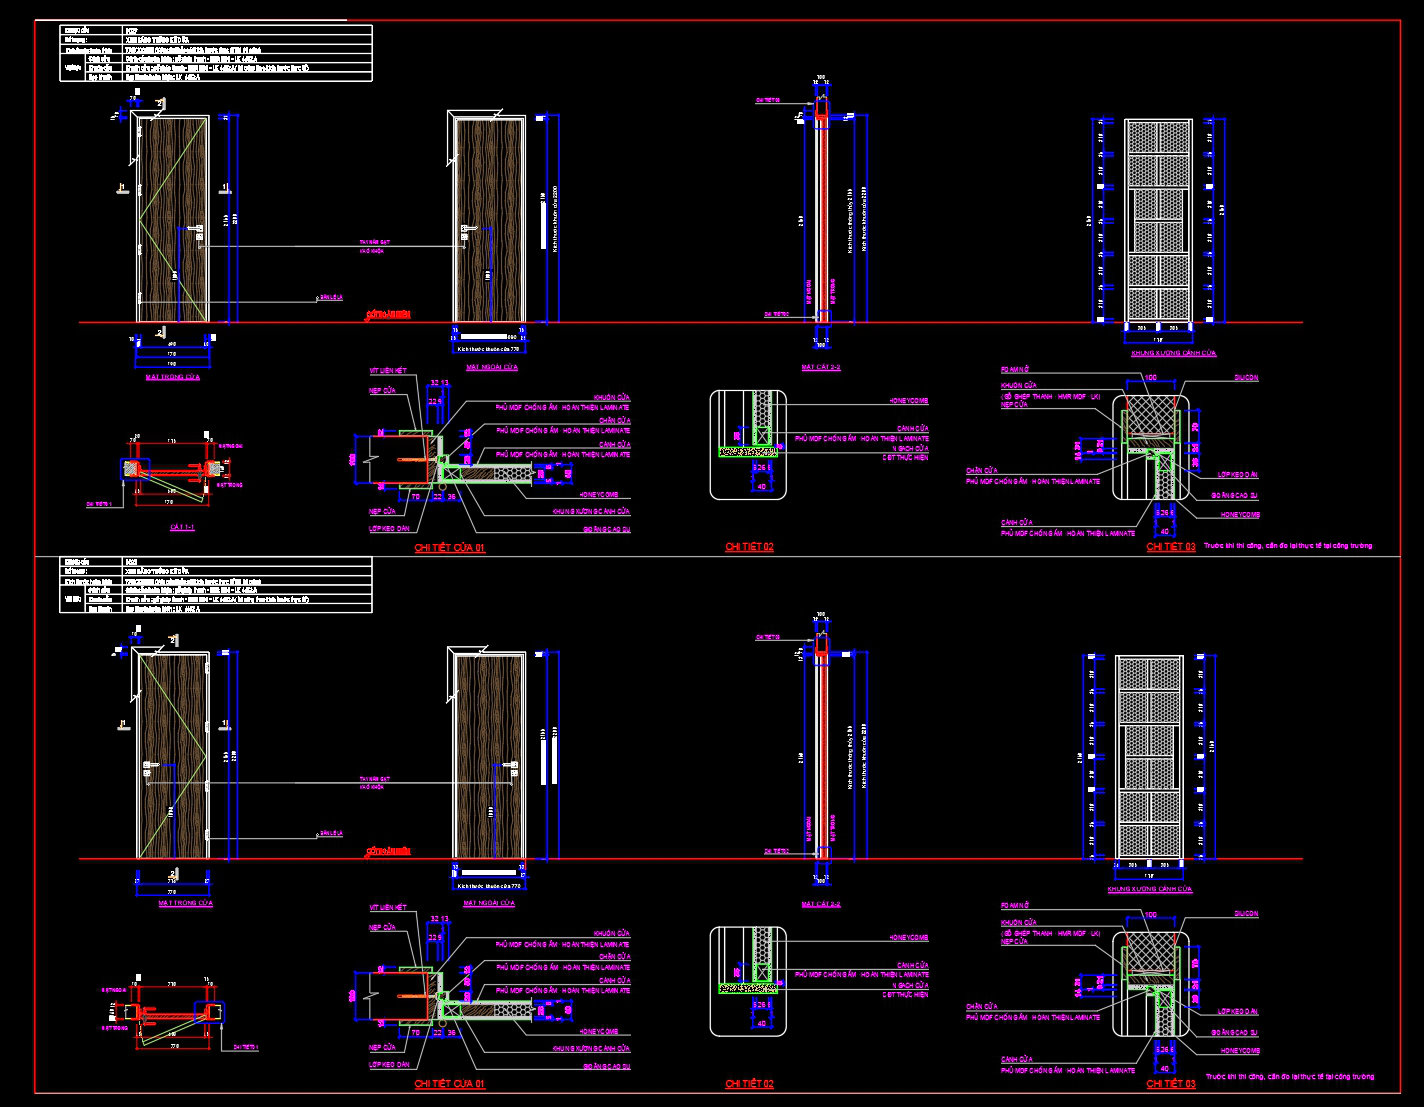This screenshot has width=1424, height=1107.
Task: Click the lower sheet's 'FOAM NỞ' label
Action: click(1014, 905)
